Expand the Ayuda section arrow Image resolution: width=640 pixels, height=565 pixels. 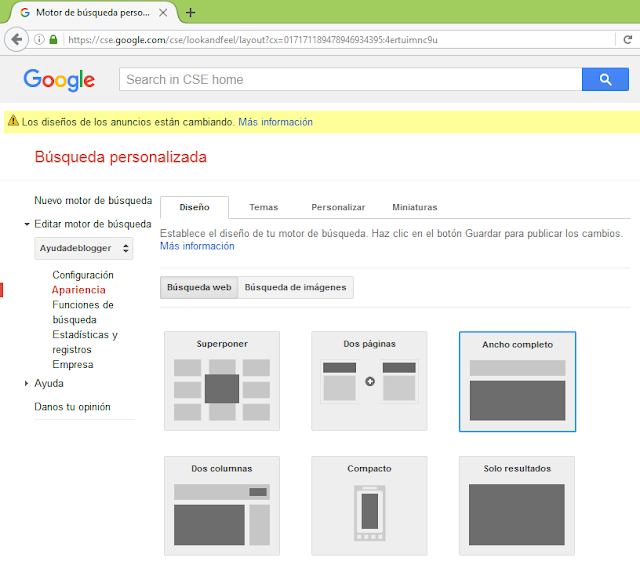coord(26,383)
